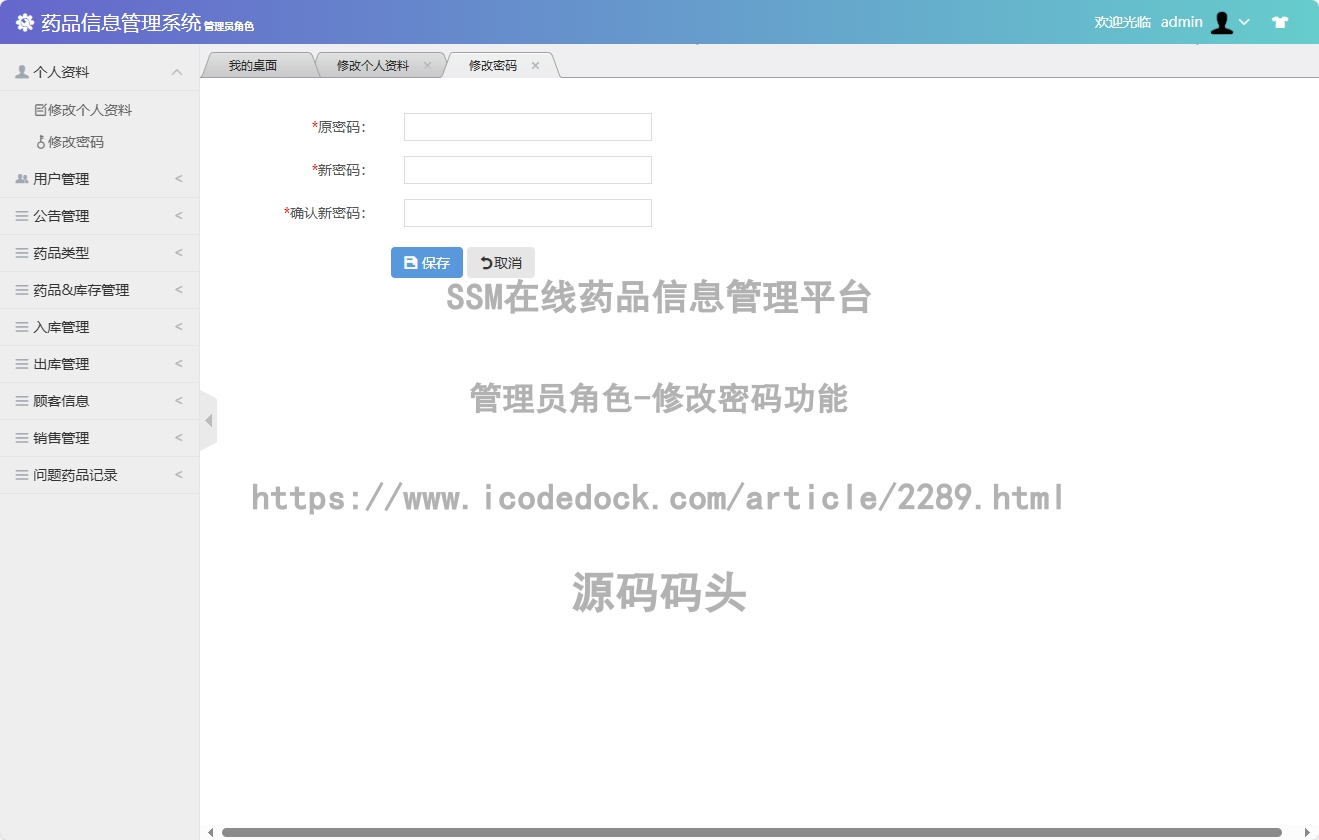This screenshot has height=840, width=1319.
Task: Expand the 药品类型 menu arrow
Action: tap(178, 253)
